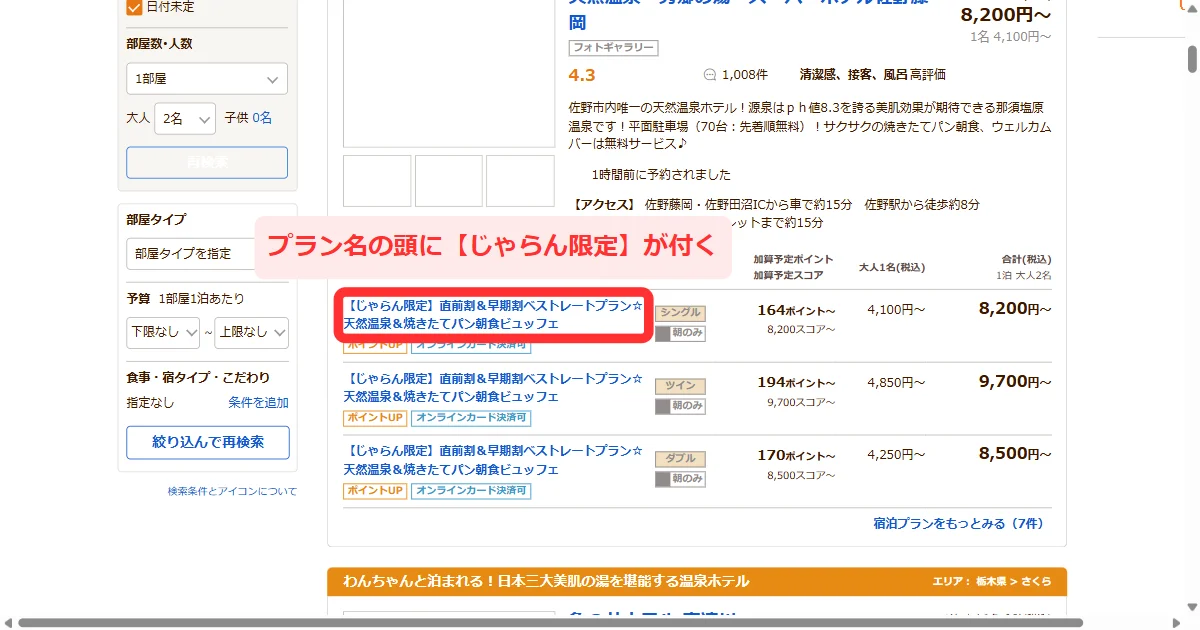
Task: Open 検索条件とアイコンについて link
Action: click(232, 491)
